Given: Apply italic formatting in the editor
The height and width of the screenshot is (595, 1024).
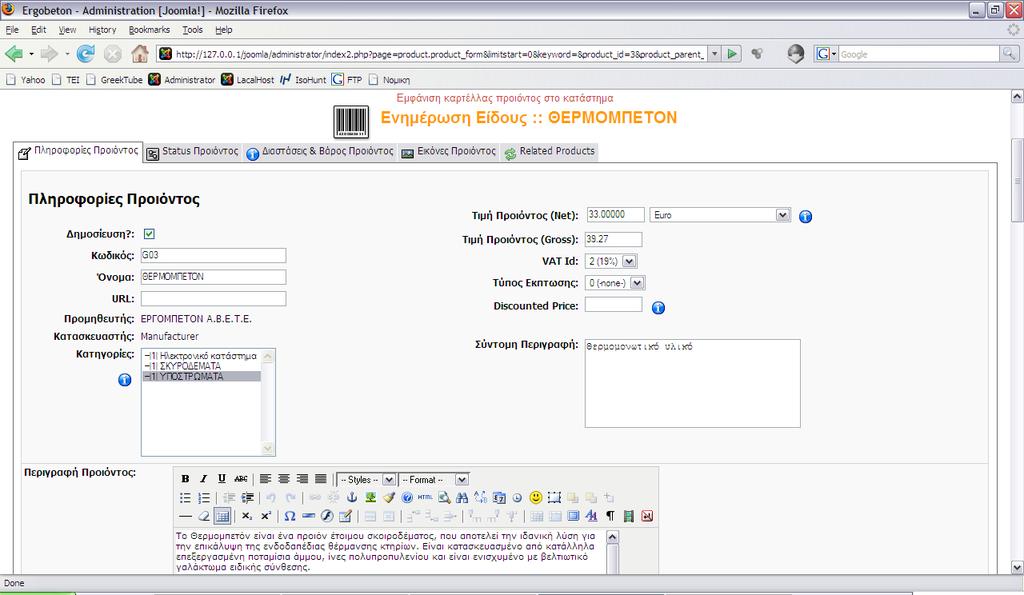Looking at the screenshot, I should [x=204, y=479].
